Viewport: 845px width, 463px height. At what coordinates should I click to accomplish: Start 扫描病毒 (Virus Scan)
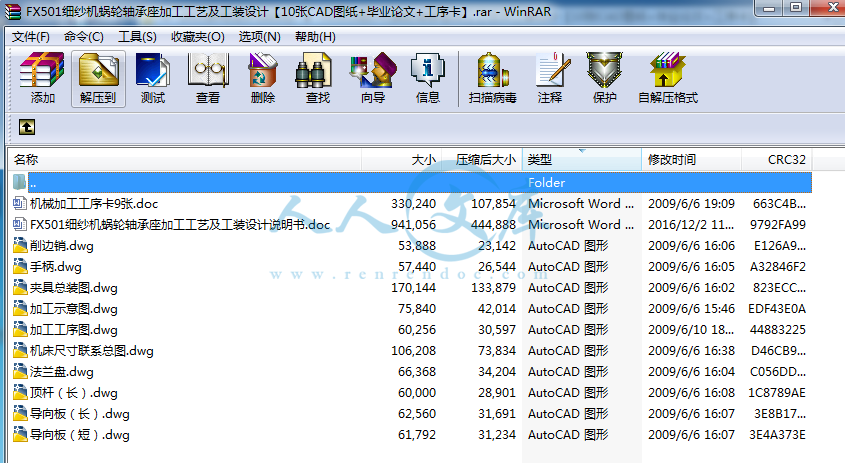click(492, 70)
